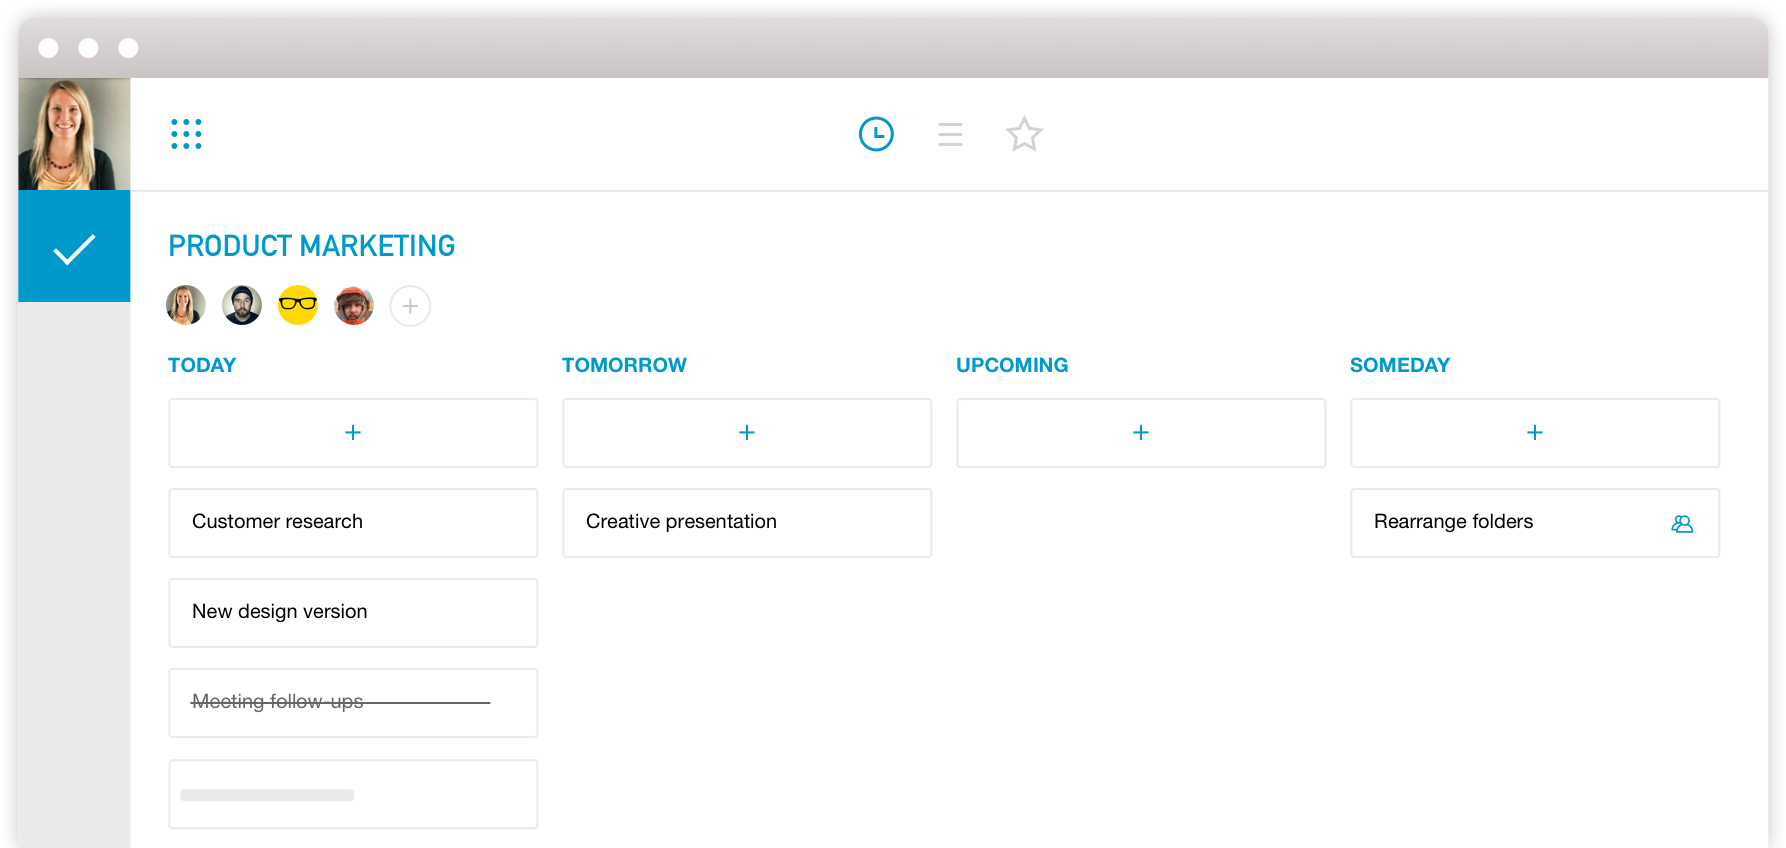Click the Product Marketing project title

tap(312, 246)
